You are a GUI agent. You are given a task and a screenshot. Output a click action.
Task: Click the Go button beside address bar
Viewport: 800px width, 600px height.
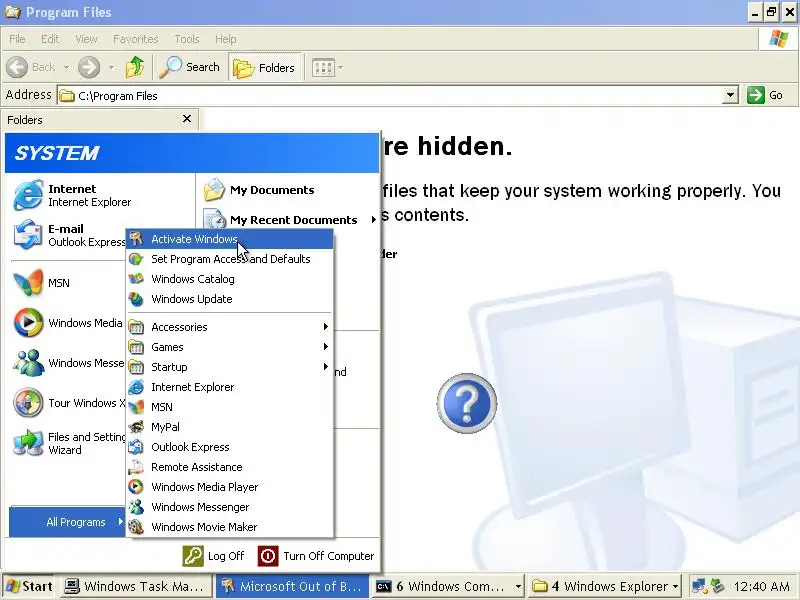765,95
